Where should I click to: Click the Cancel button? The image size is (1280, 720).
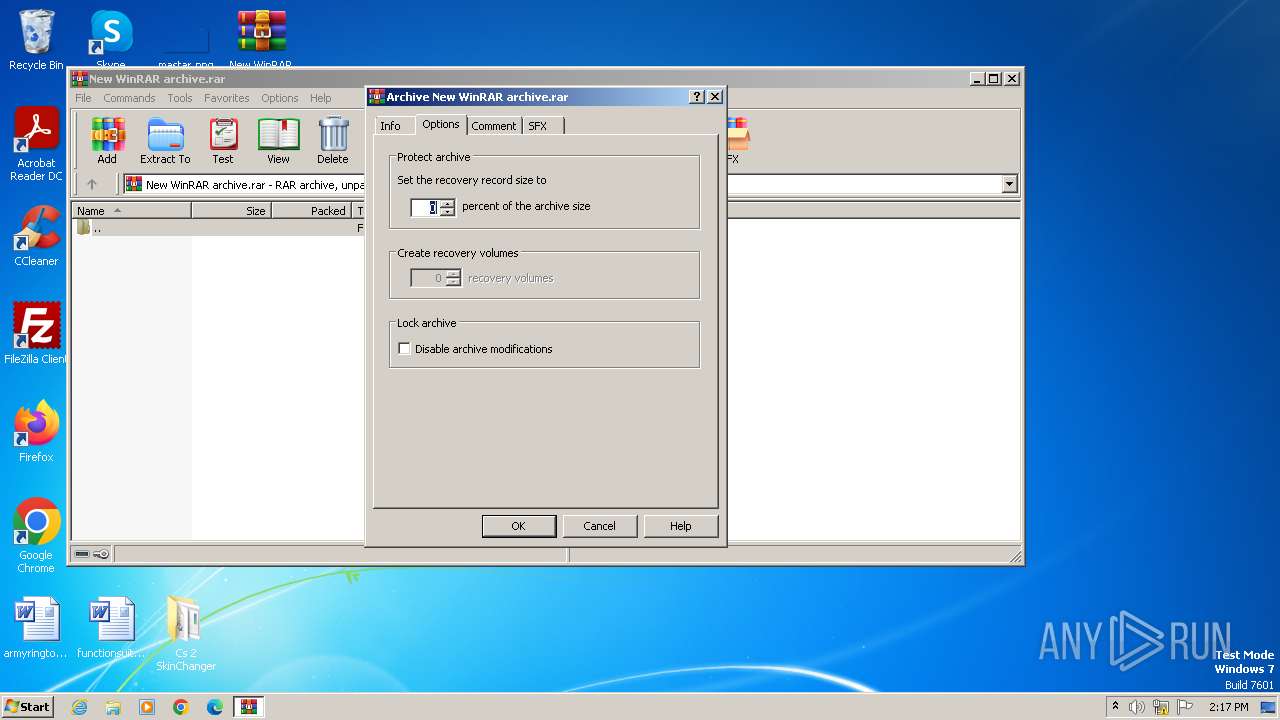tap(599, 526)
